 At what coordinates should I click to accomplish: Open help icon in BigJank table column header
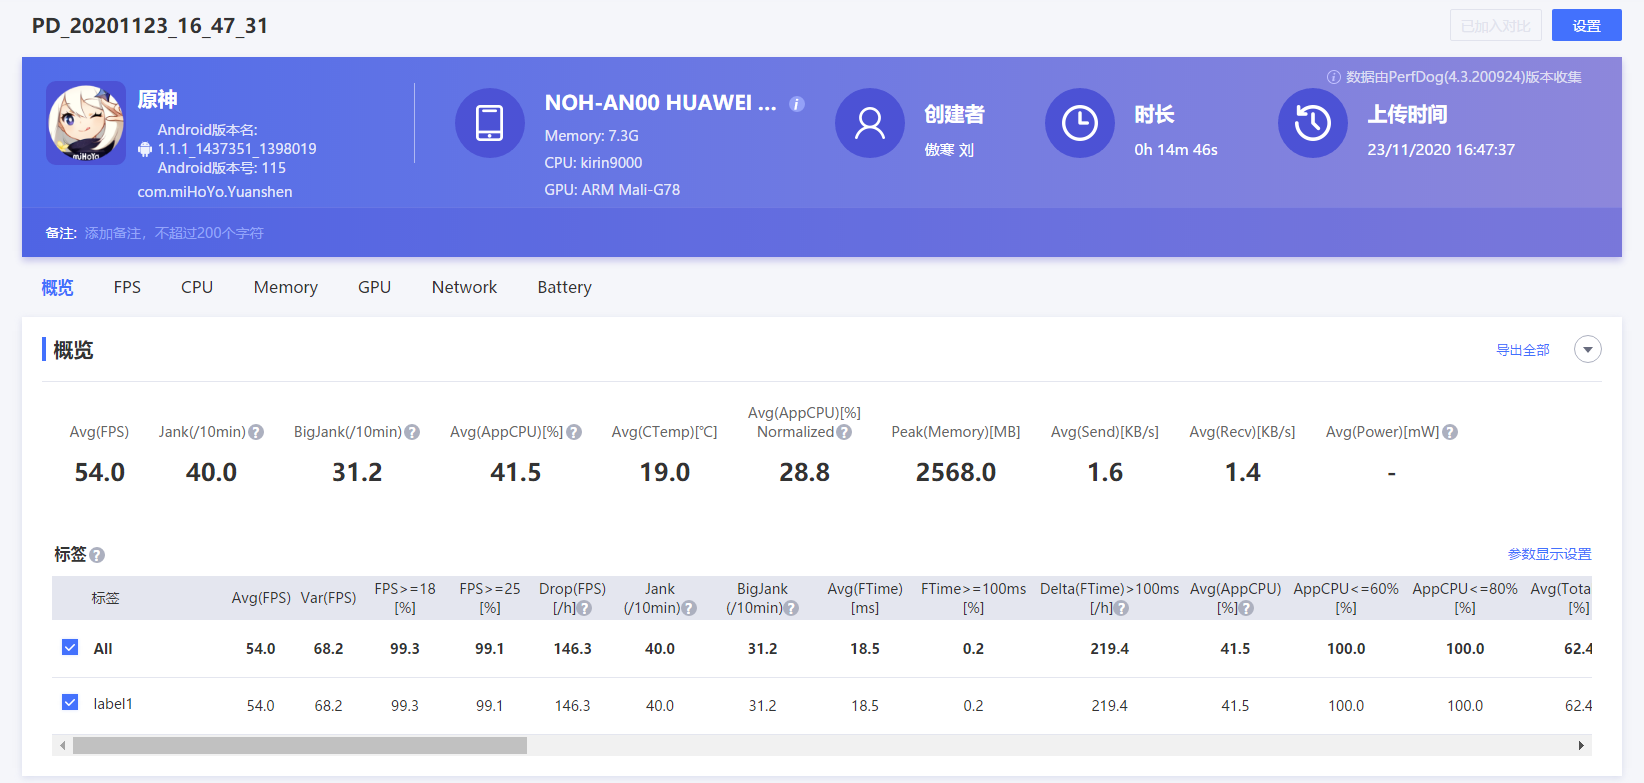[791, 608]
